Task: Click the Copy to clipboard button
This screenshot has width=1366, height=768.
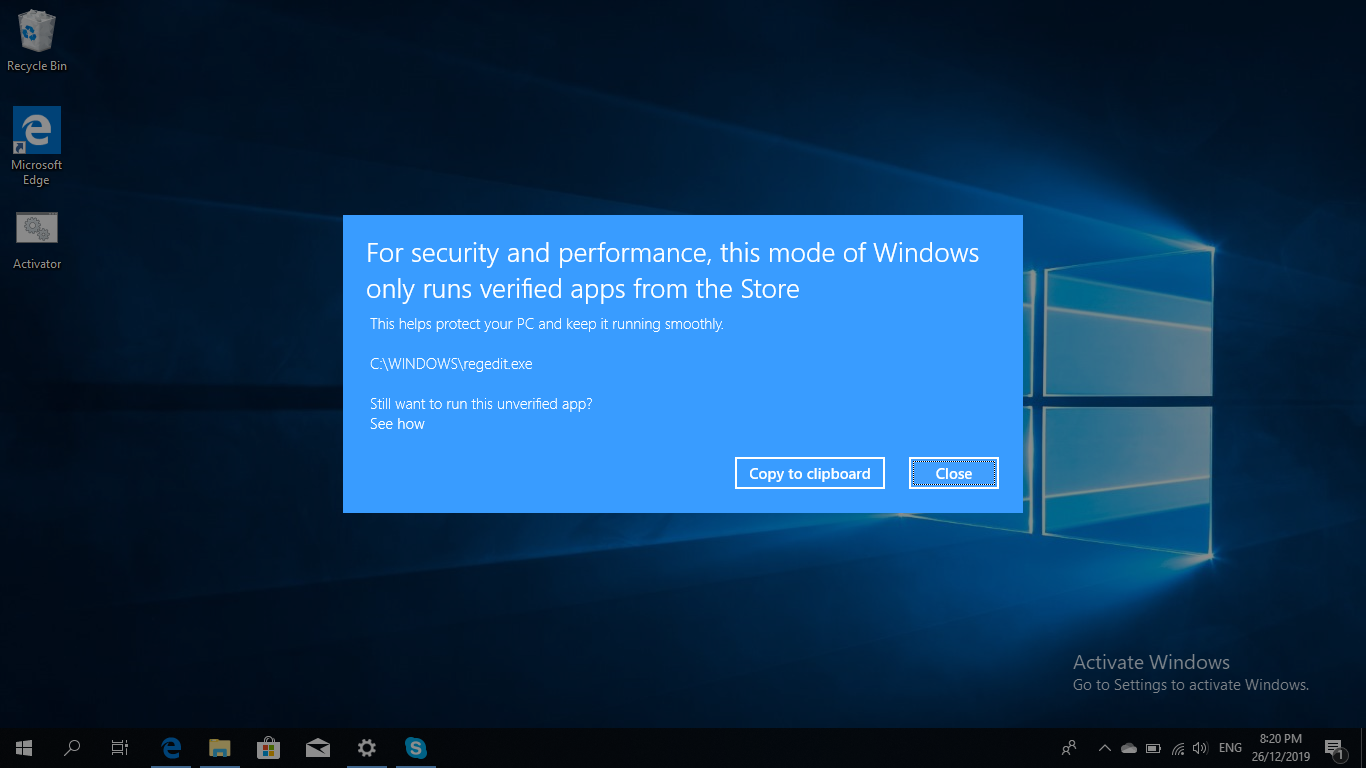Action: [809, 473]
